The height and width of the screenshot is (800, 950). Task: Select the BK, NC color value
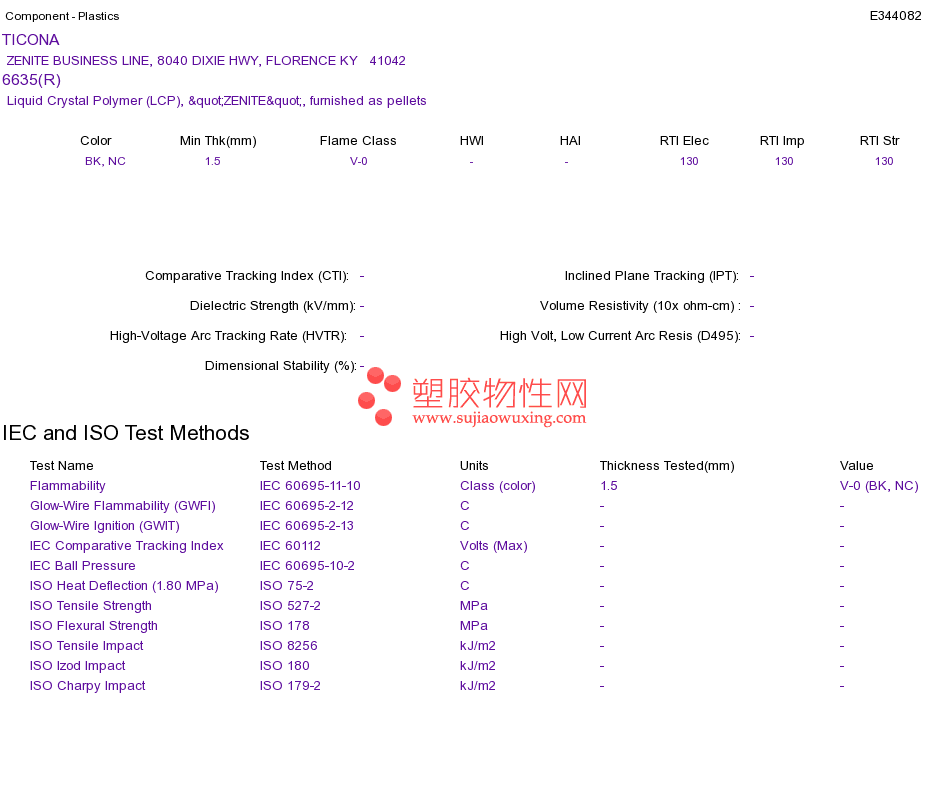[105, 161]
